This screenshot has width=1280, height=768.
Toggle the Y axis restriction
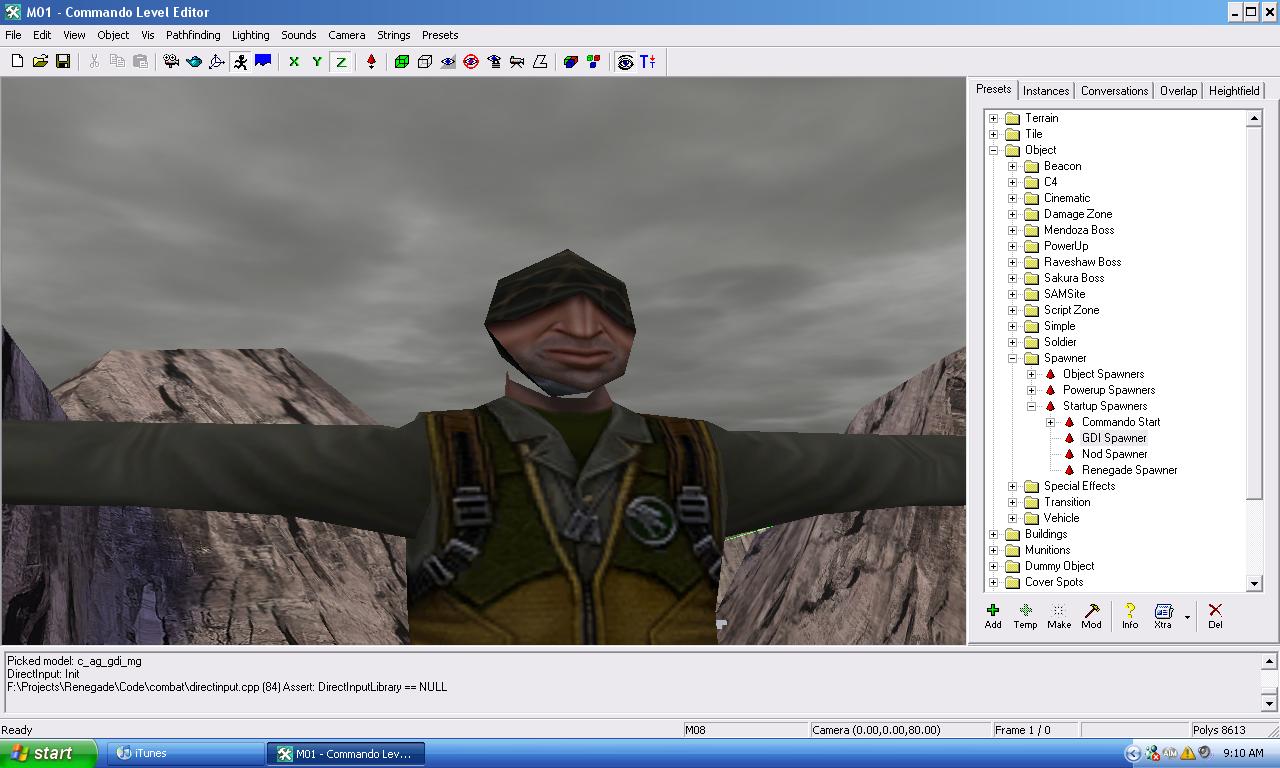(317, 62)
